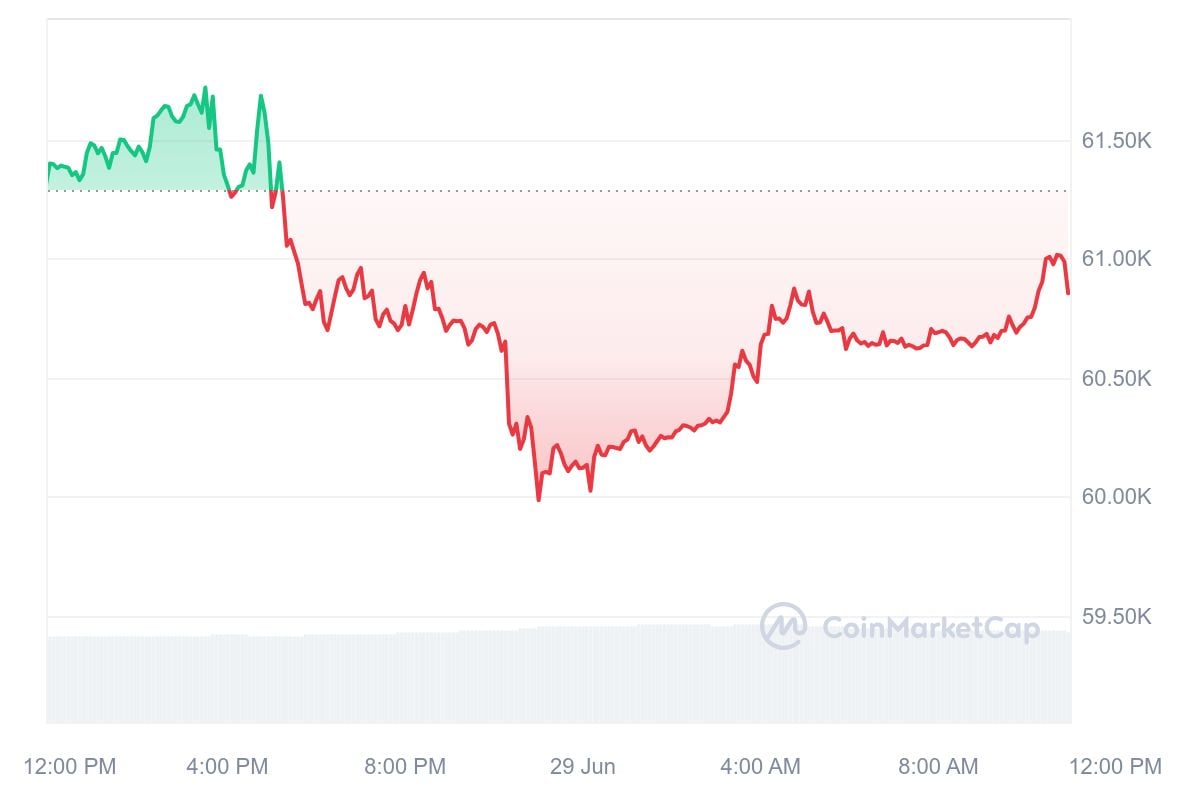Click the 59.50K price axis label
1200x800 pixels.
pyautogui.click(x=1116, y=616)
